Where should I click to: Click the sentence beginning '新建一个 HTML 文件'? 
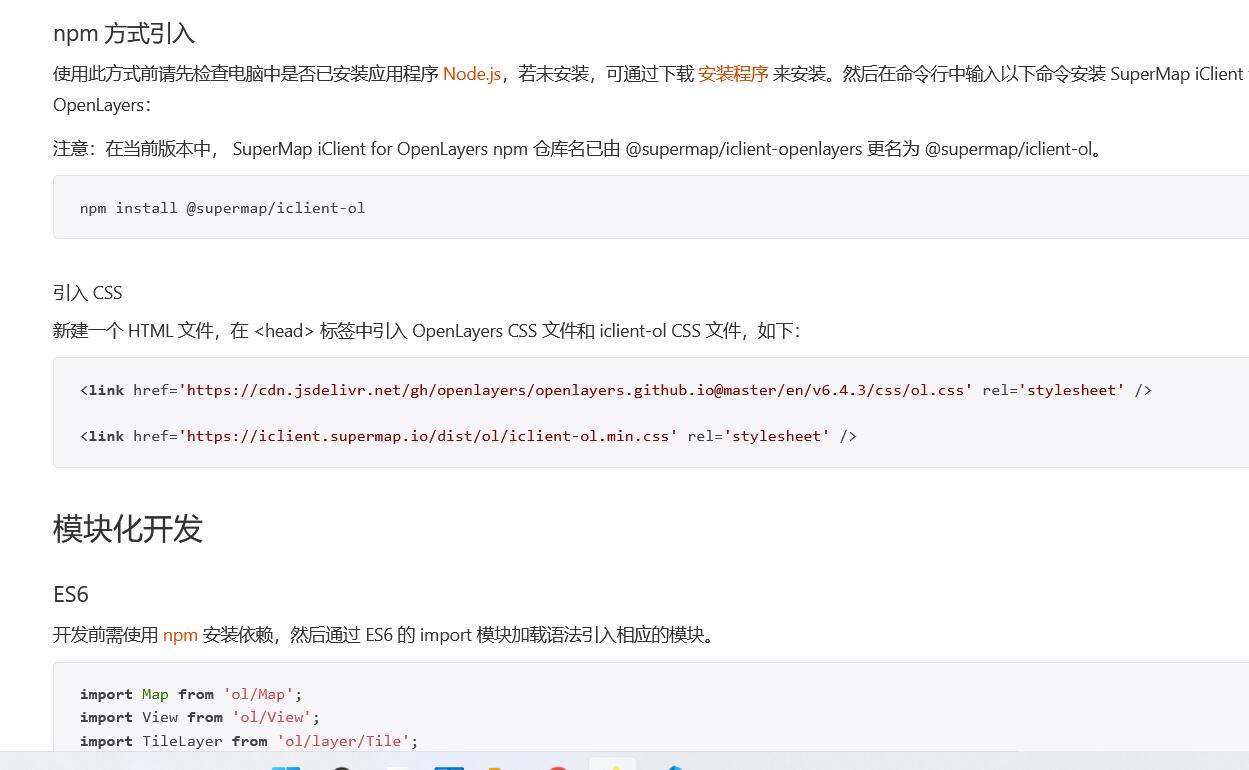[x=427, y=331]
